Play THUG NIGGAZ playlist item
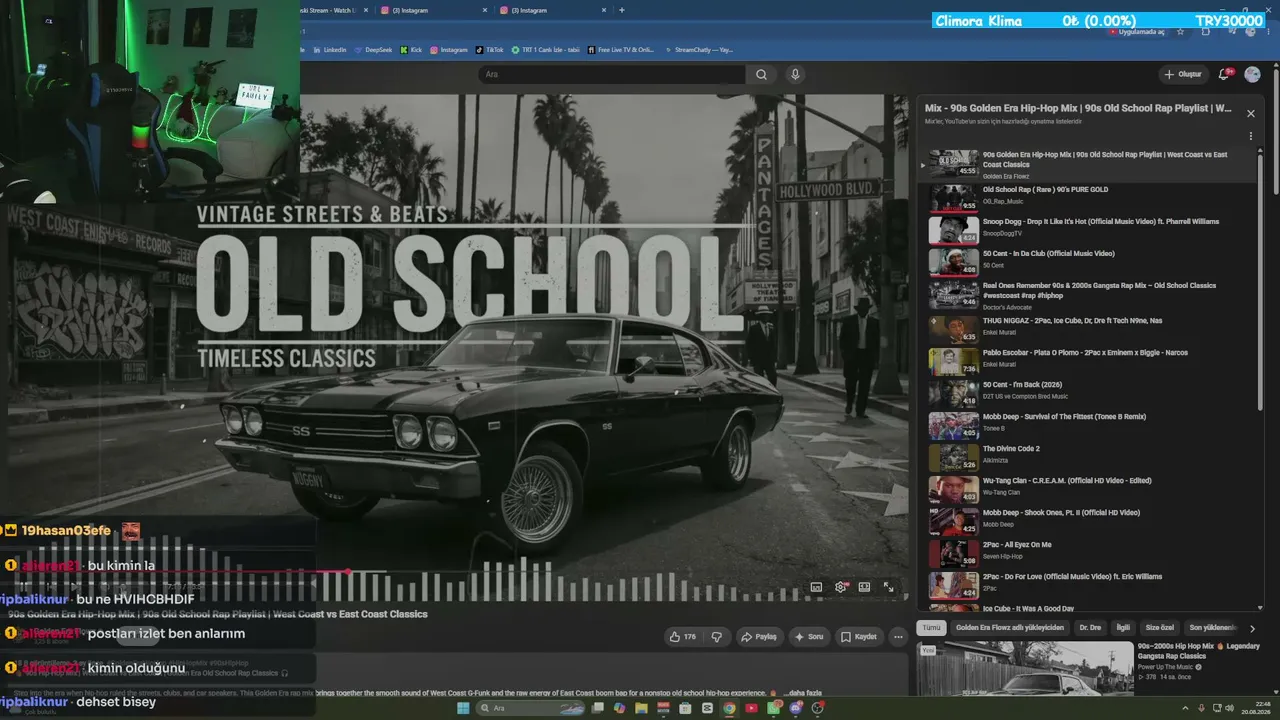Image resolution: width=1280 pixels, height=720 pixels. click(1089, 329)
